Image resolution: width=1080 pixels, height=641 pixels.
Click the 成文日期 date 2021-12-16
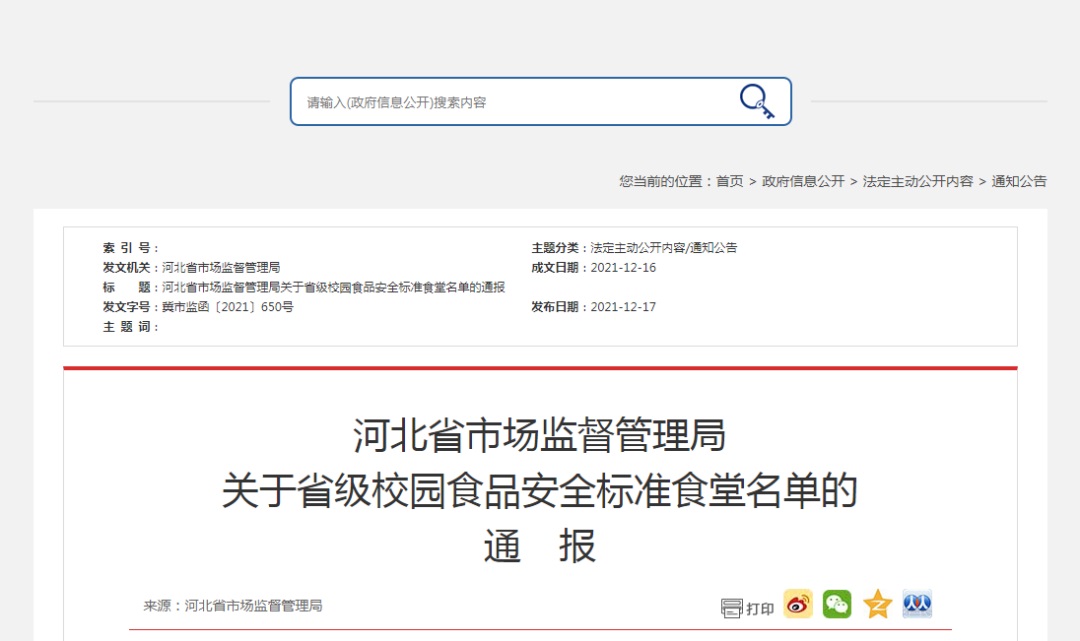point(623,267)
